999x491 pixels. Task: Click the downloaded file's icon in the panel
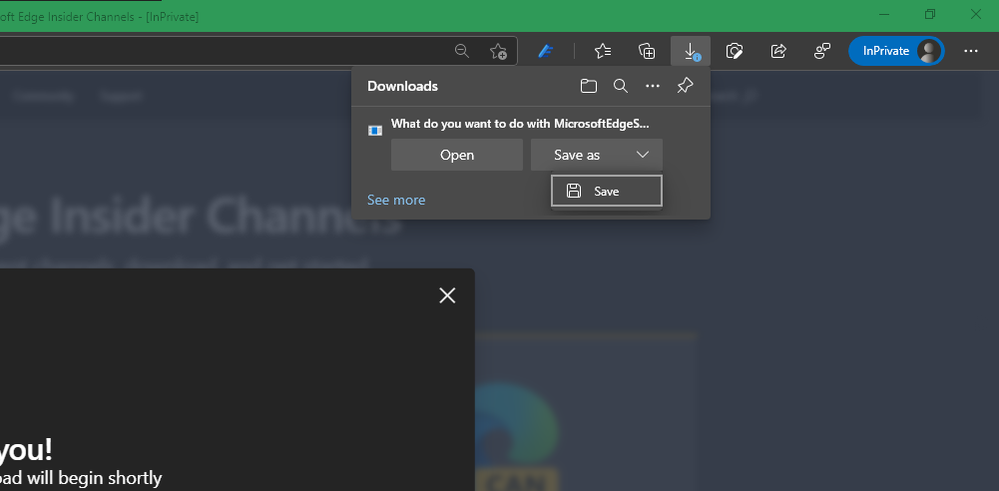click(375, 131)
